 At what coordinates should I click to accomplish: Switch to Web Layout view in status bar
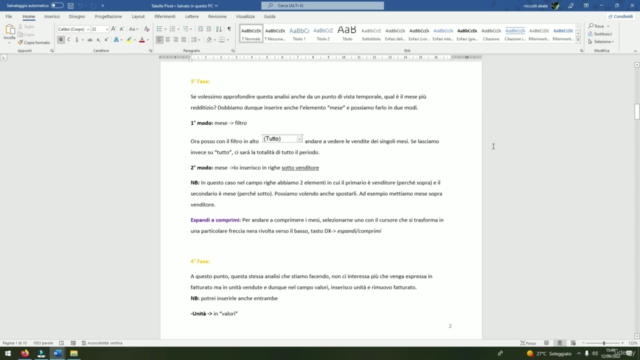(573, 343)
